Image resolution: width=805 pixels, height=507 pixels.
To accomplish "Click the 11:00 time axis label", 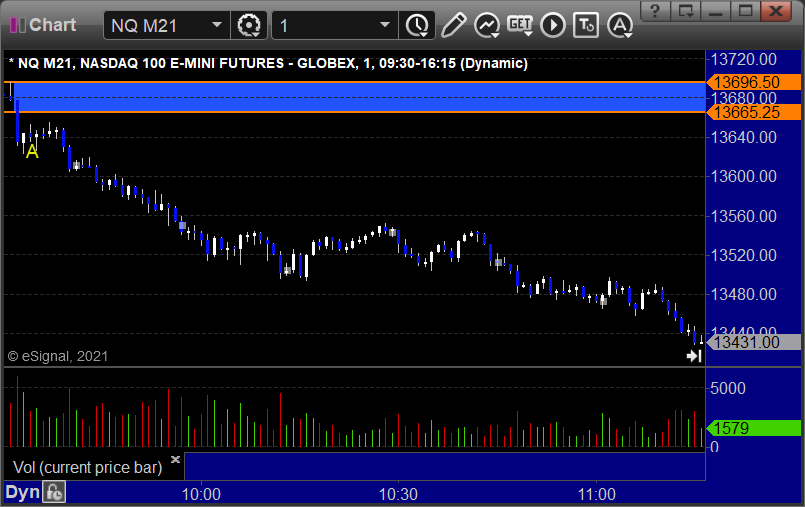I will pos(597,494).
